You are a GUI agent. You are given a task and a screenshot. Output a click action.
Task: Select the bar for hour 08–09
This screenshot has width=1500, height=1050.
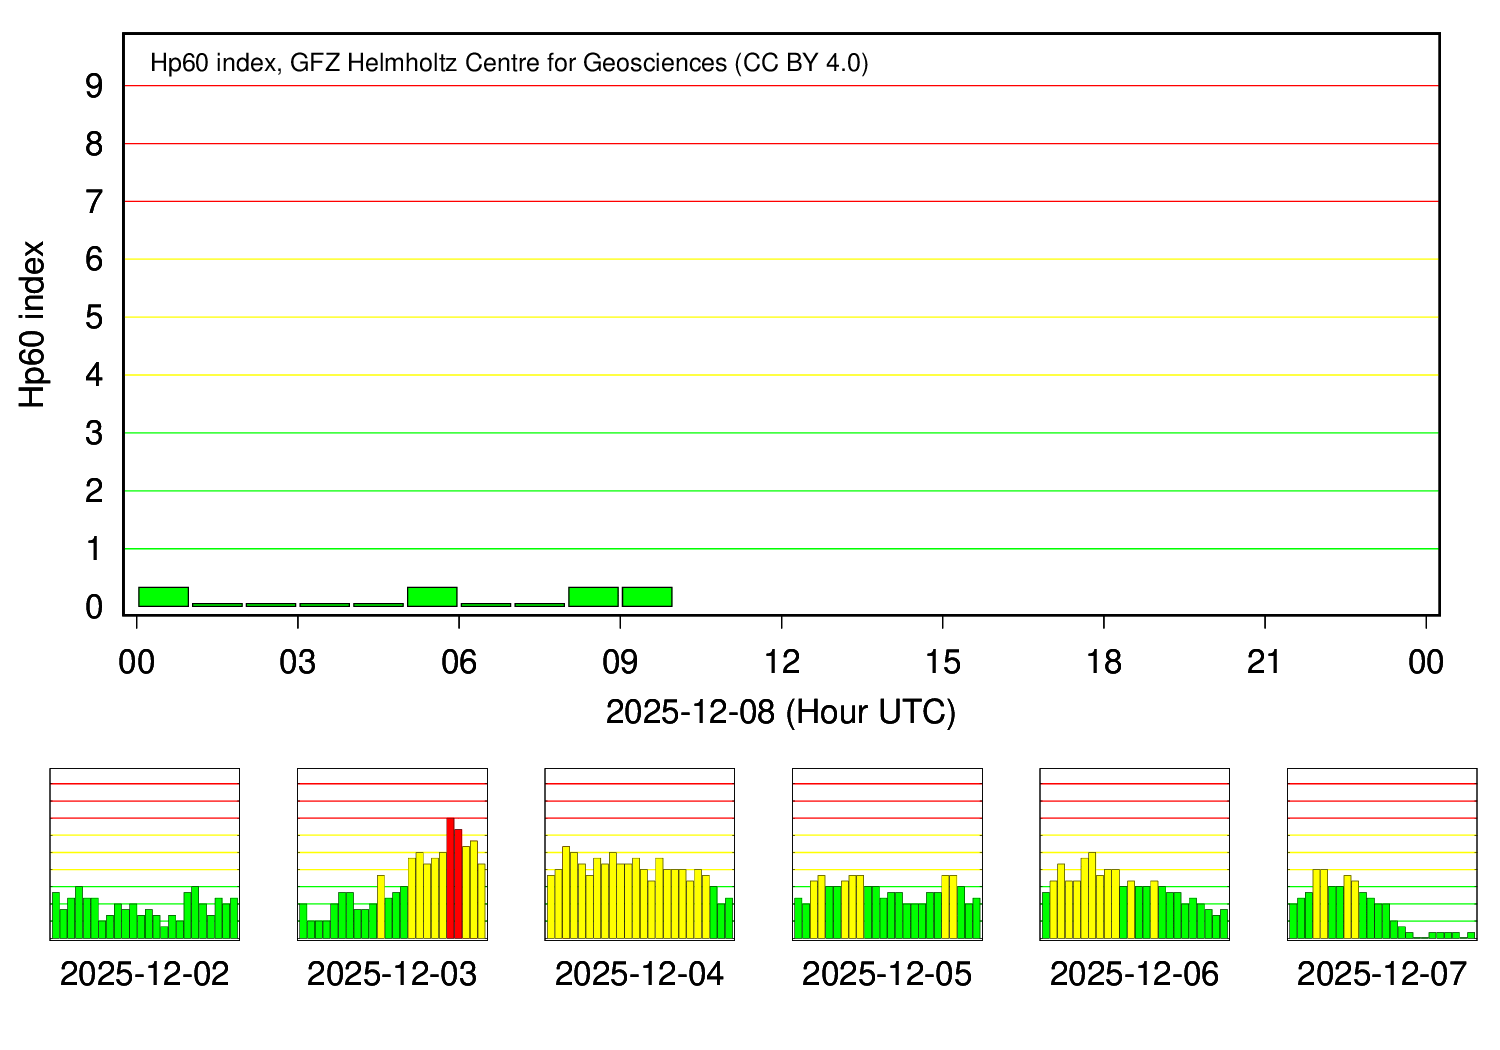point(593,597)
